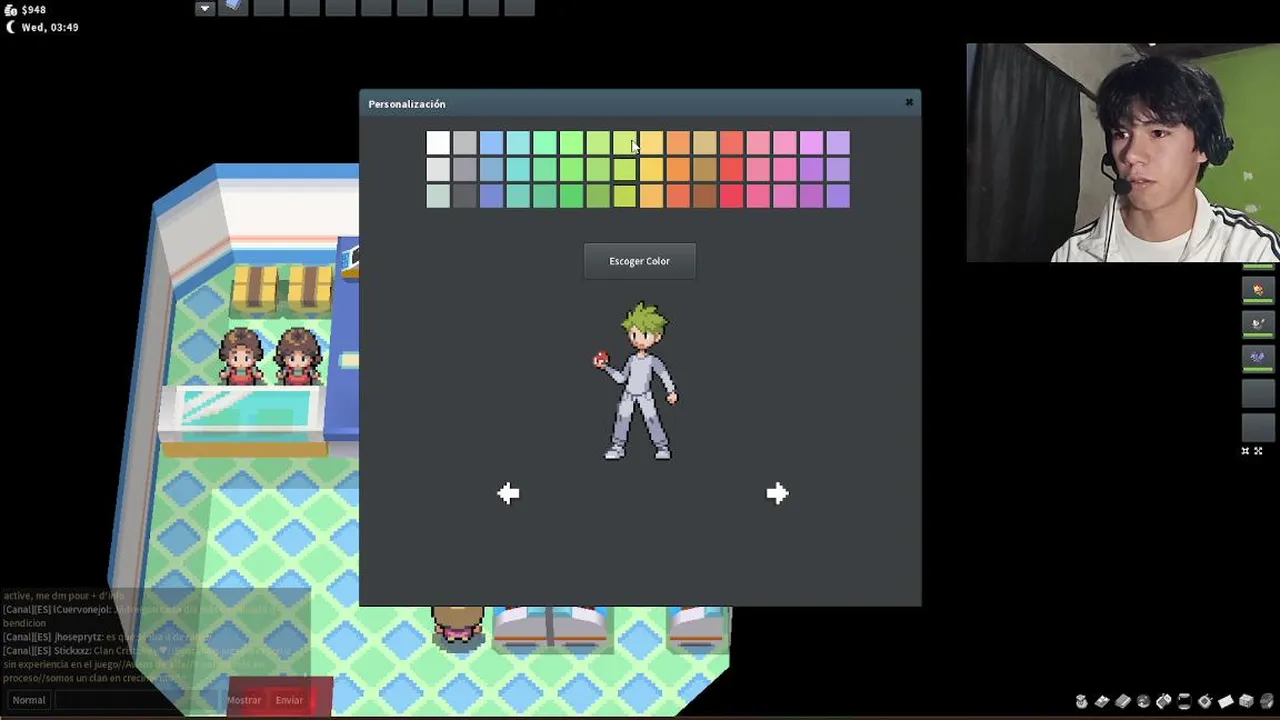Pick the sky blue swatch in top row
Screen dimensions: 1280x720
click(491, 143)
